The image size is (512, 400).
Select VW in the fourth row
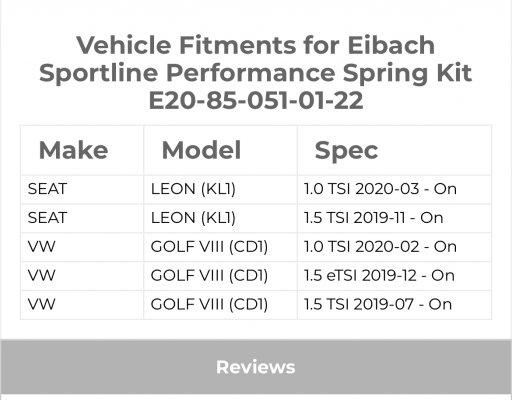(42, 276)
